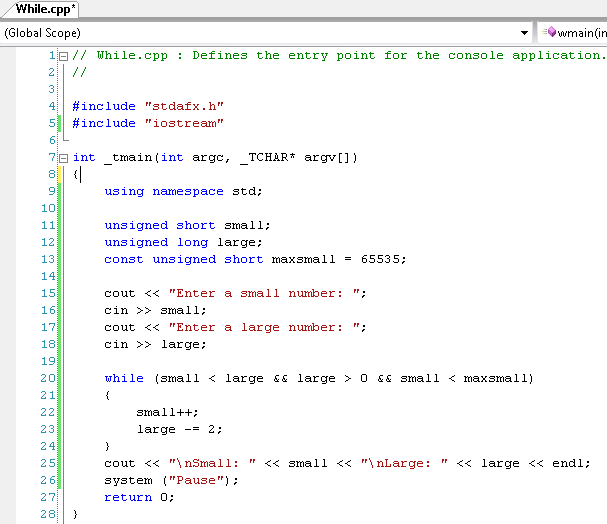Click 'maxsmall' in the while condition
Viewport: 607px width, 524px height.
[x=495, y=378]
